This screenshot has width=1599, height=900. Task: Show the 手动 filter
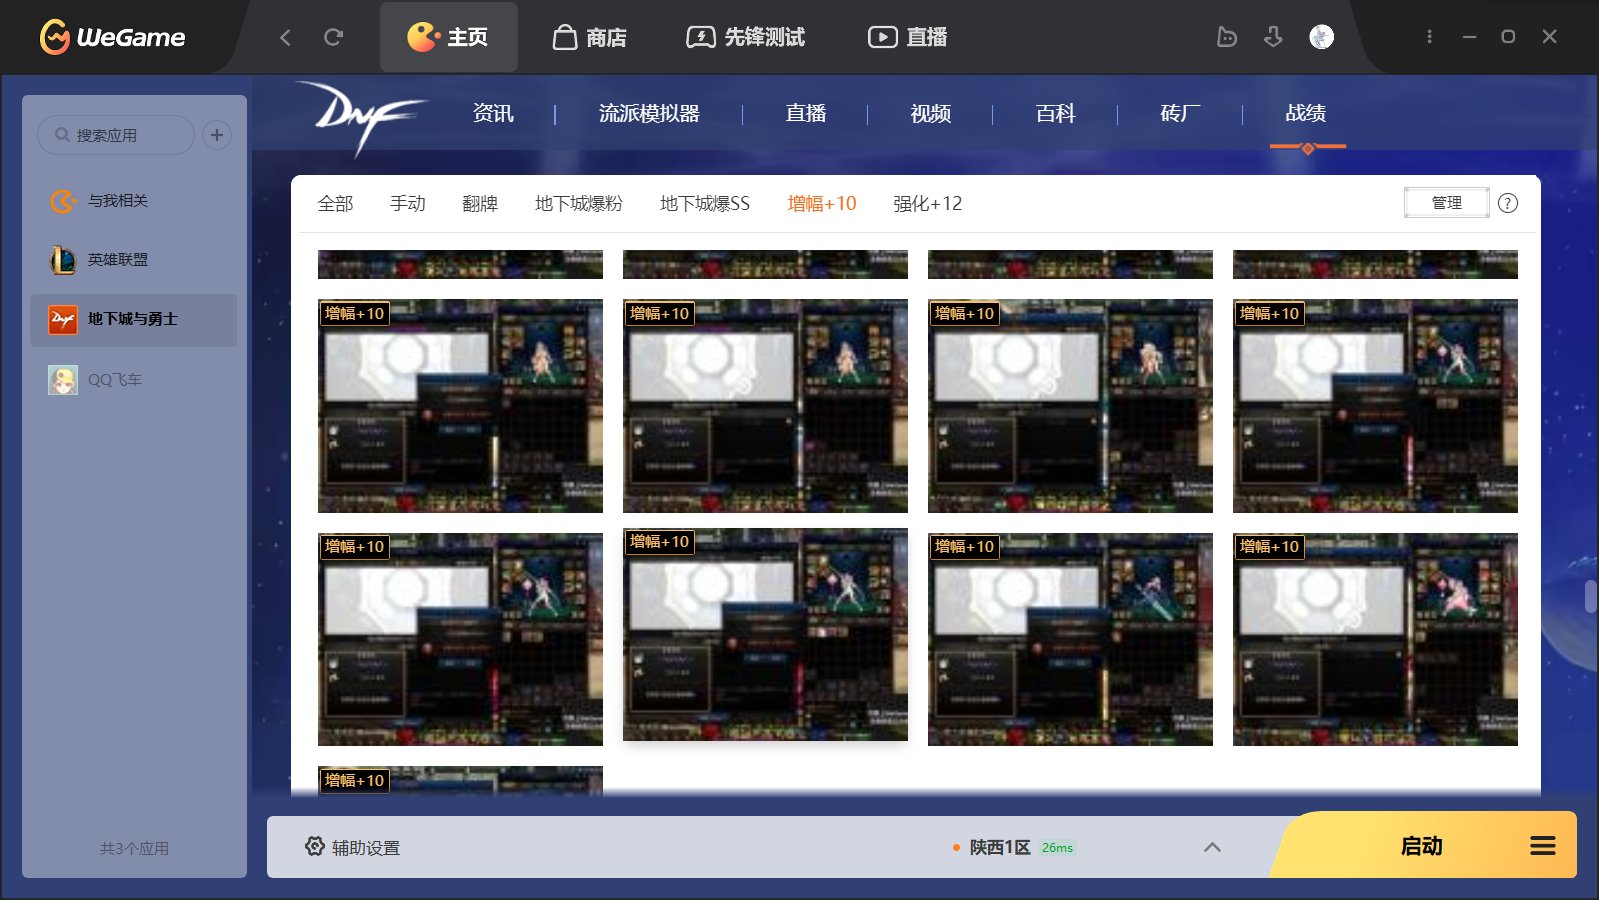tap(408, 204)
